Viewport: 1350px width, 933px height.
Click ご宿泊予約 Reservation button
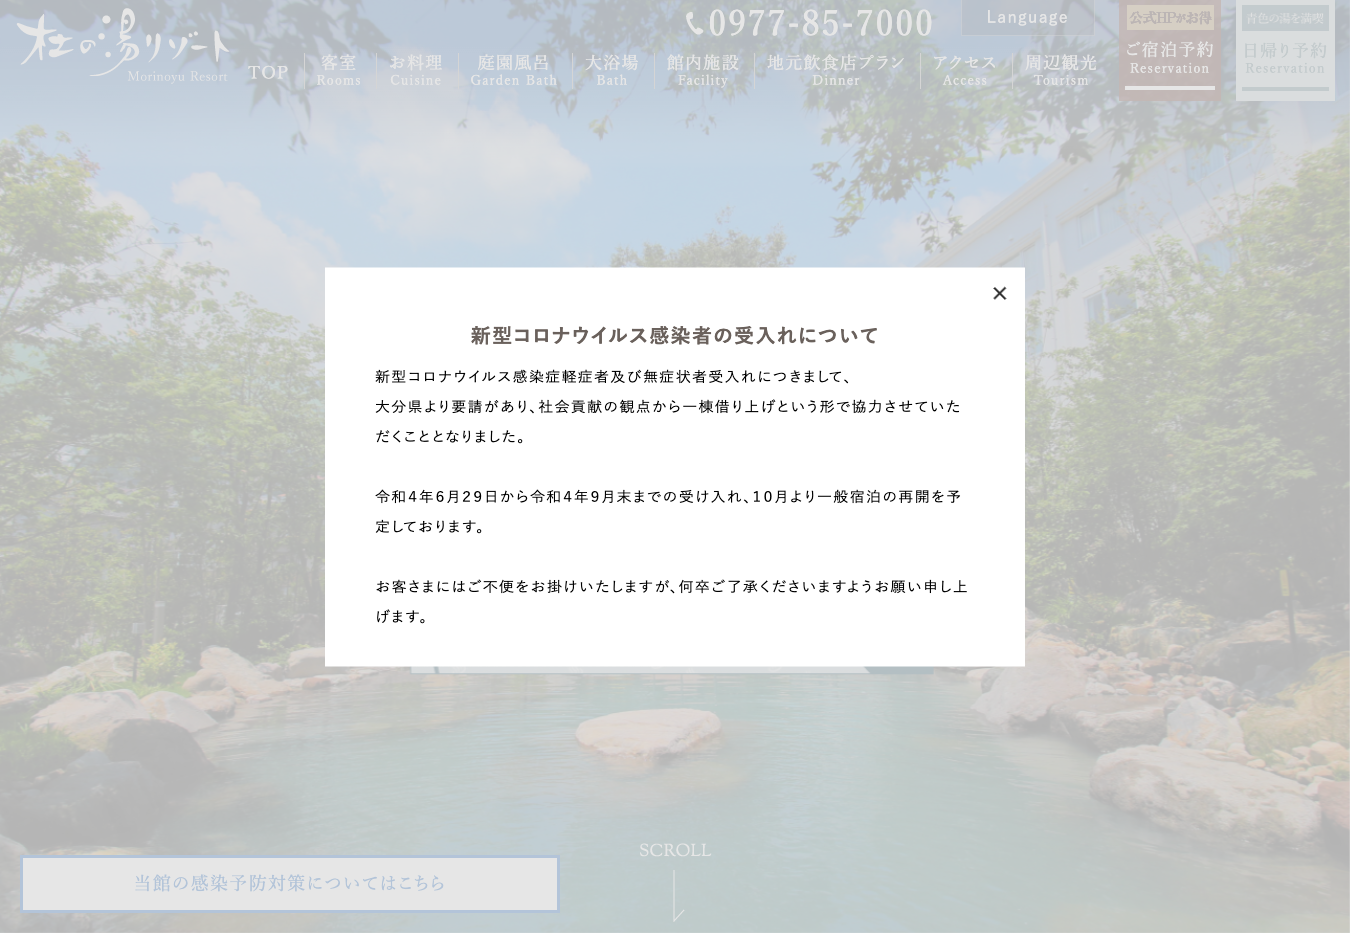click(1169, 57)
